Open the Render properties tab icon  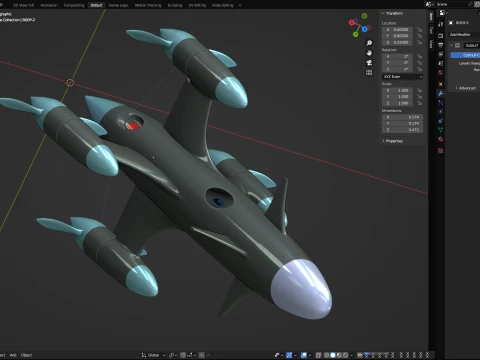441,35
